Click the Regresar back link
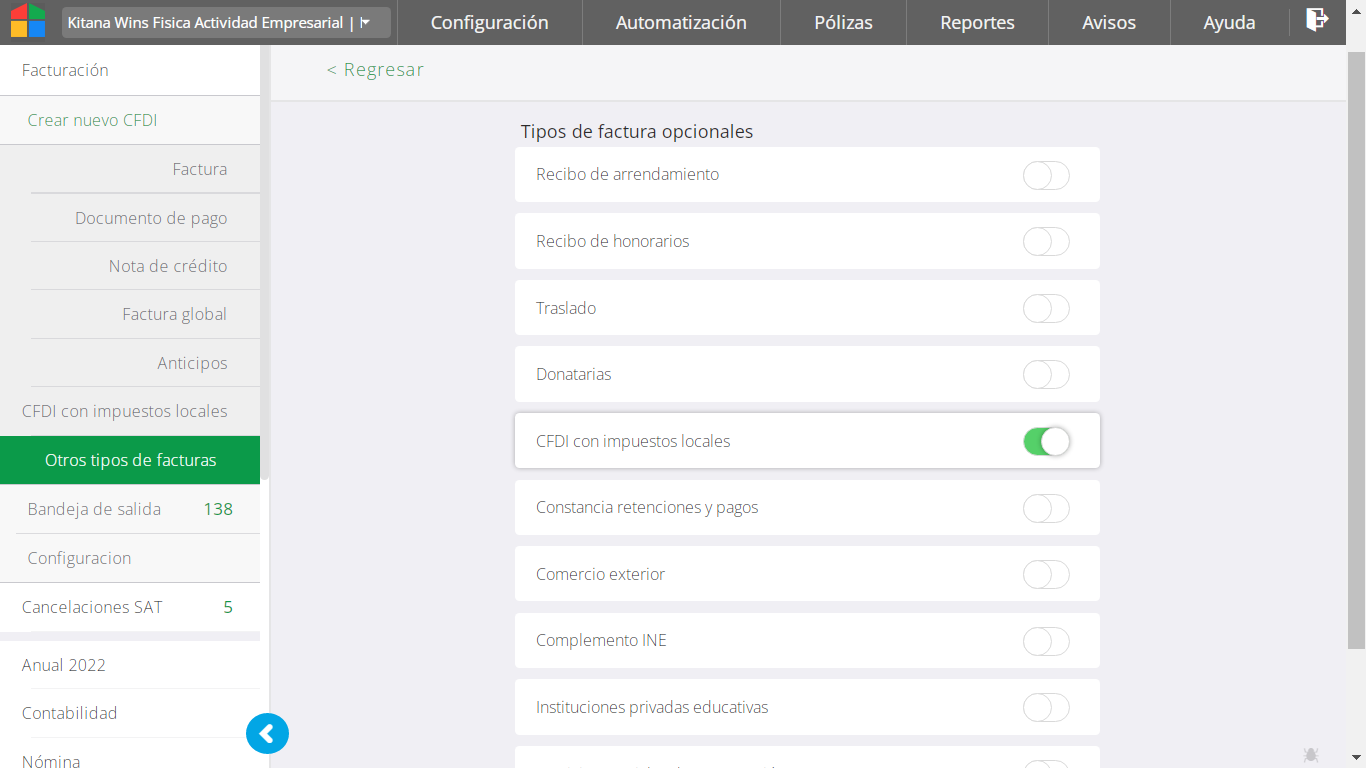This screenshot has width=1366, height=768. [375, 70]
